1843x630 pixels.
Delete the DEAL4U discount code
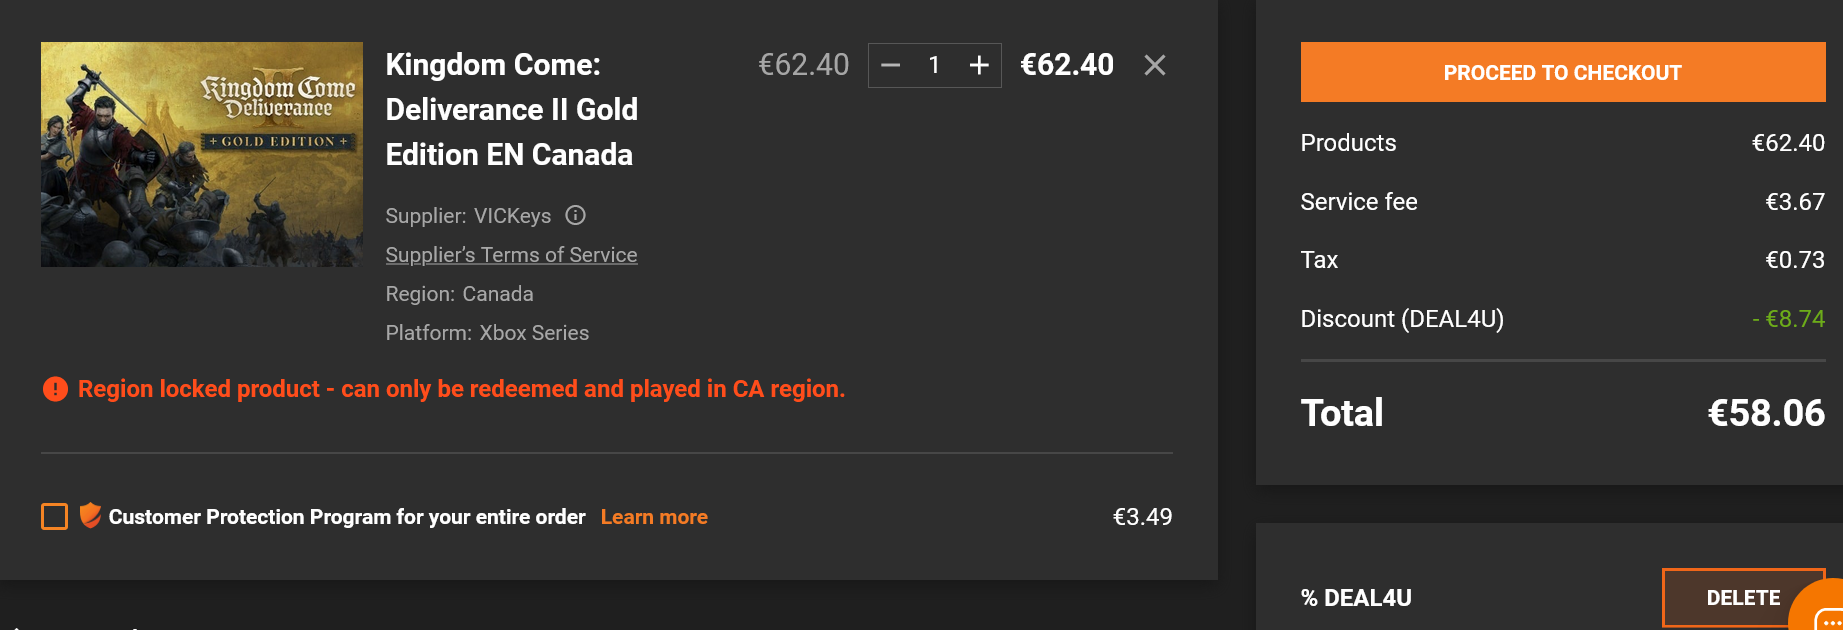(x=1743, y=598)
